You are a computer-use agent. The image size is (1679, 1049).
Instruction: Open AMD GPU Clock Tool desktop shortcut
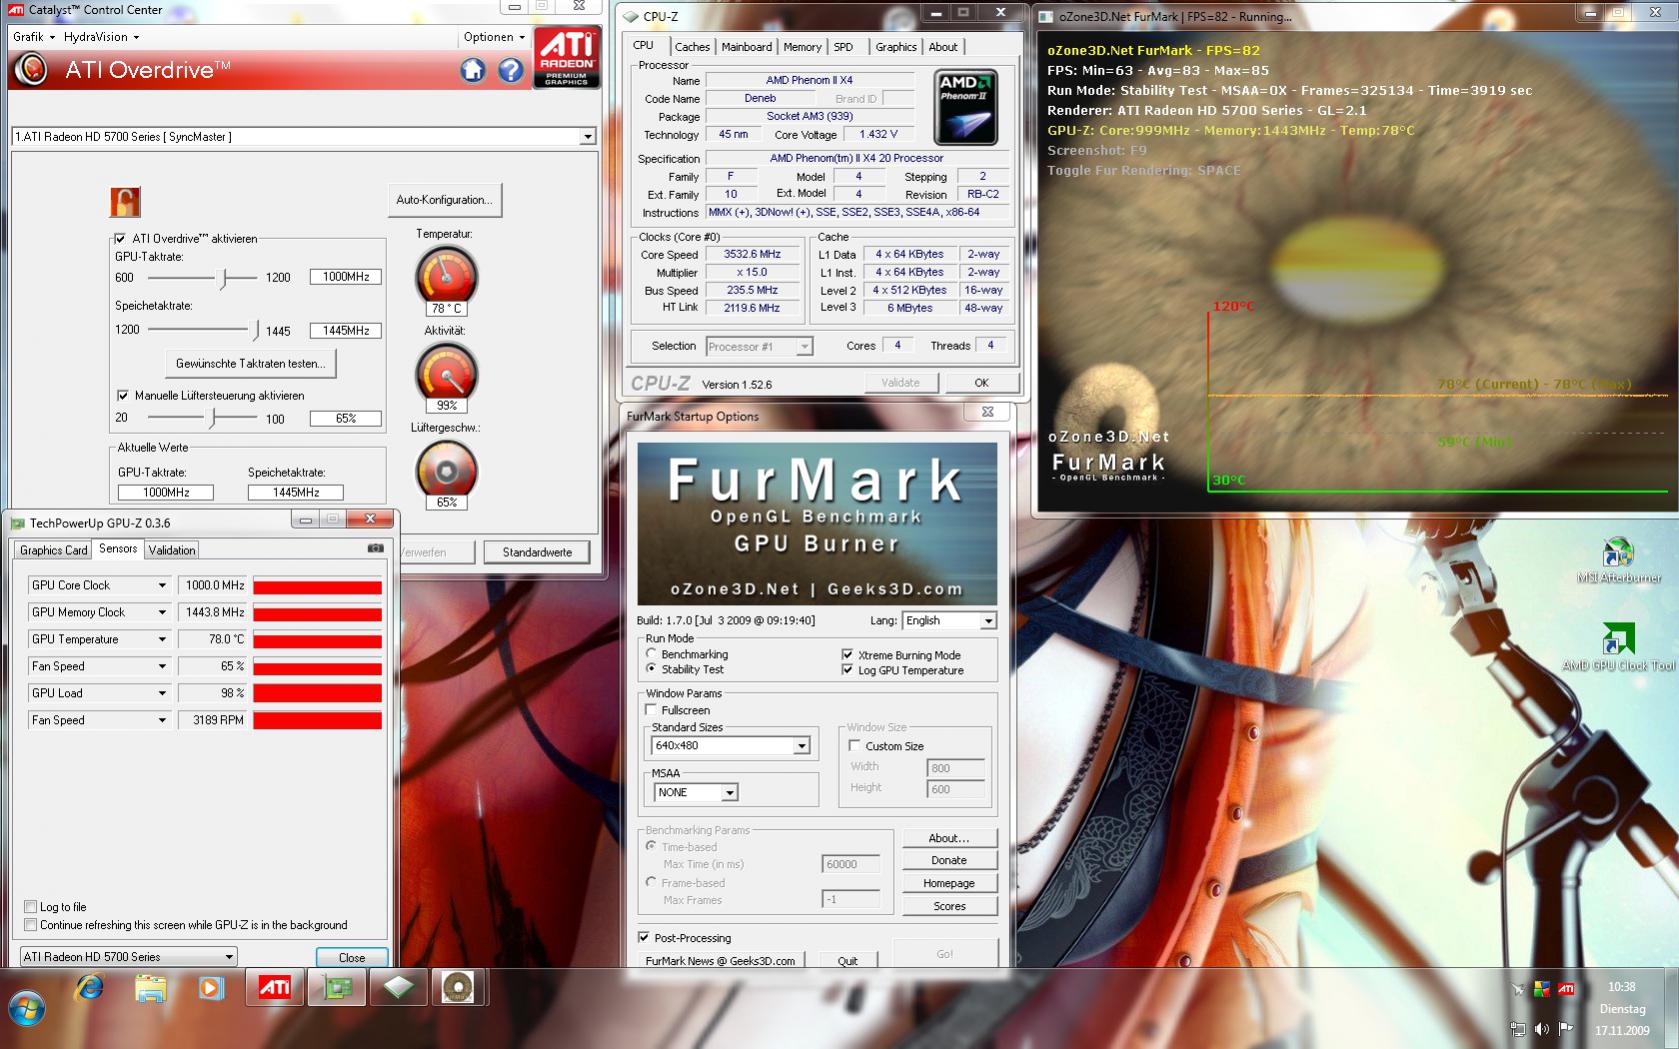[1618, 647]
